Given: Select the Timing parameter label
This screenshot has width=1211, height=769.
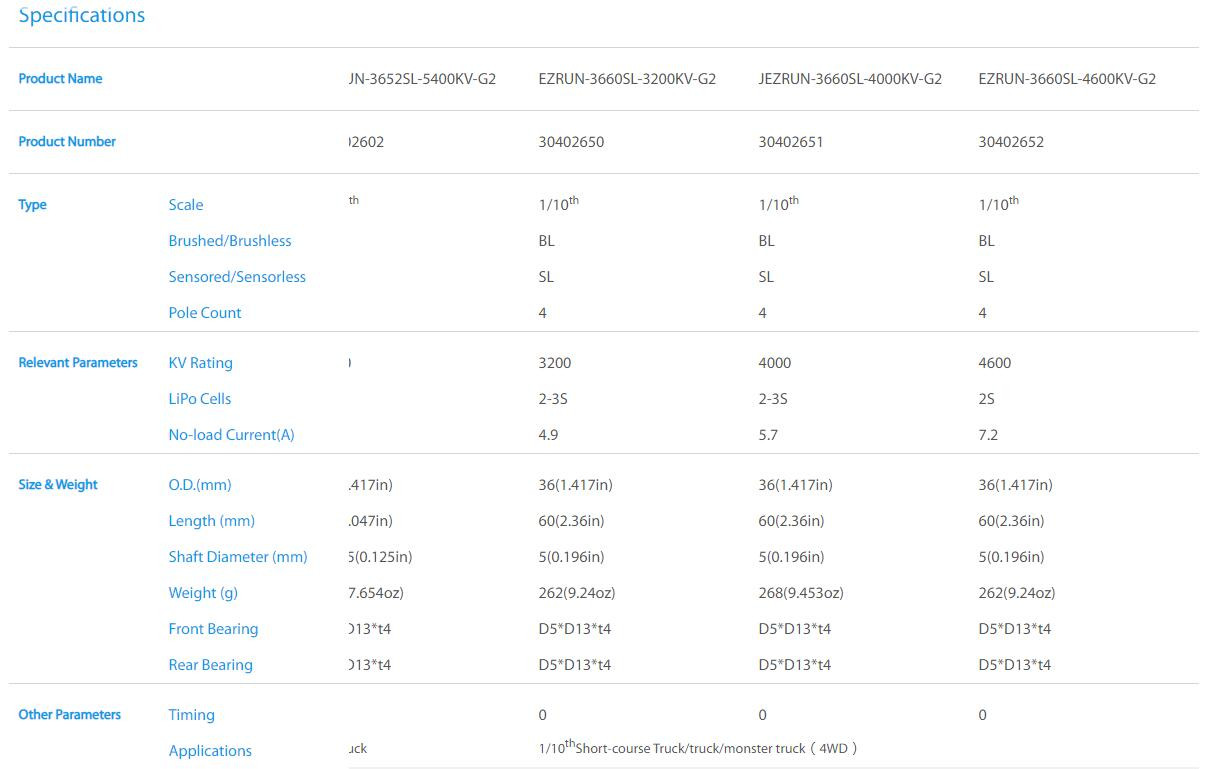Looking at the screenshot, I should point(191,715).
